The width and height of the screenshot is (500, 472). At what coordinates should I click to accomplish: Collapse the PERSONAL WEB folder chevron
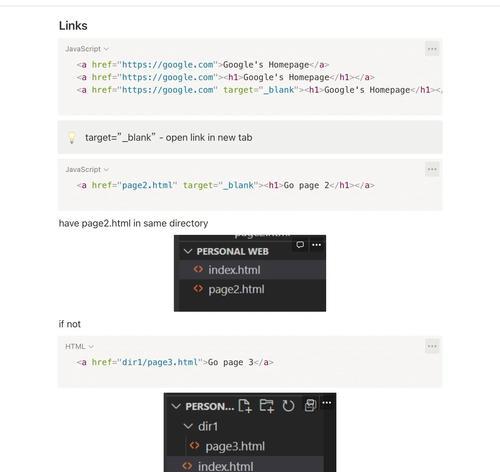pyautogui.click(x=188, y=251)
